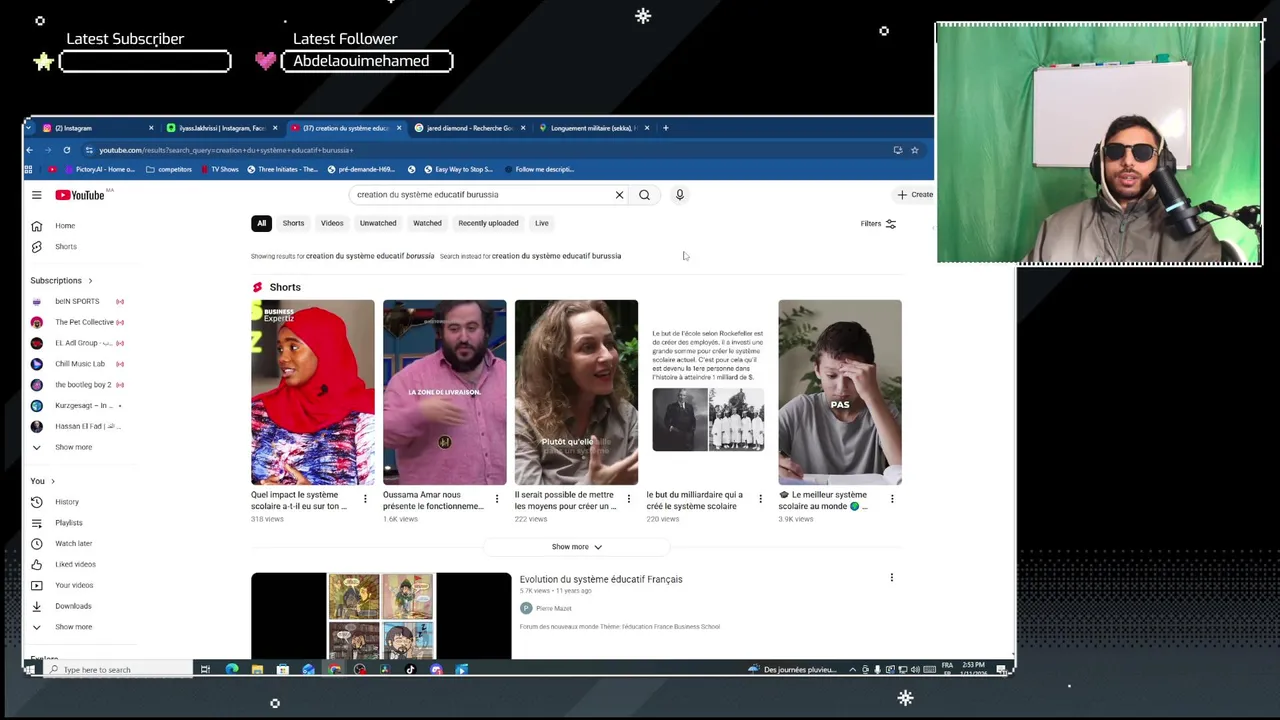The image size is (1280, 720).
Task: Select the Shorts filter chip
Action: pos(293,223)
